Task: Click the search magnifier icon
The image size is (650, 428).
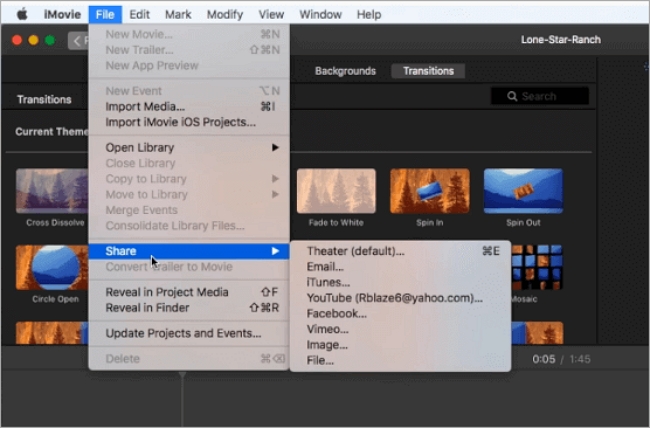Action: coord(512,96)
